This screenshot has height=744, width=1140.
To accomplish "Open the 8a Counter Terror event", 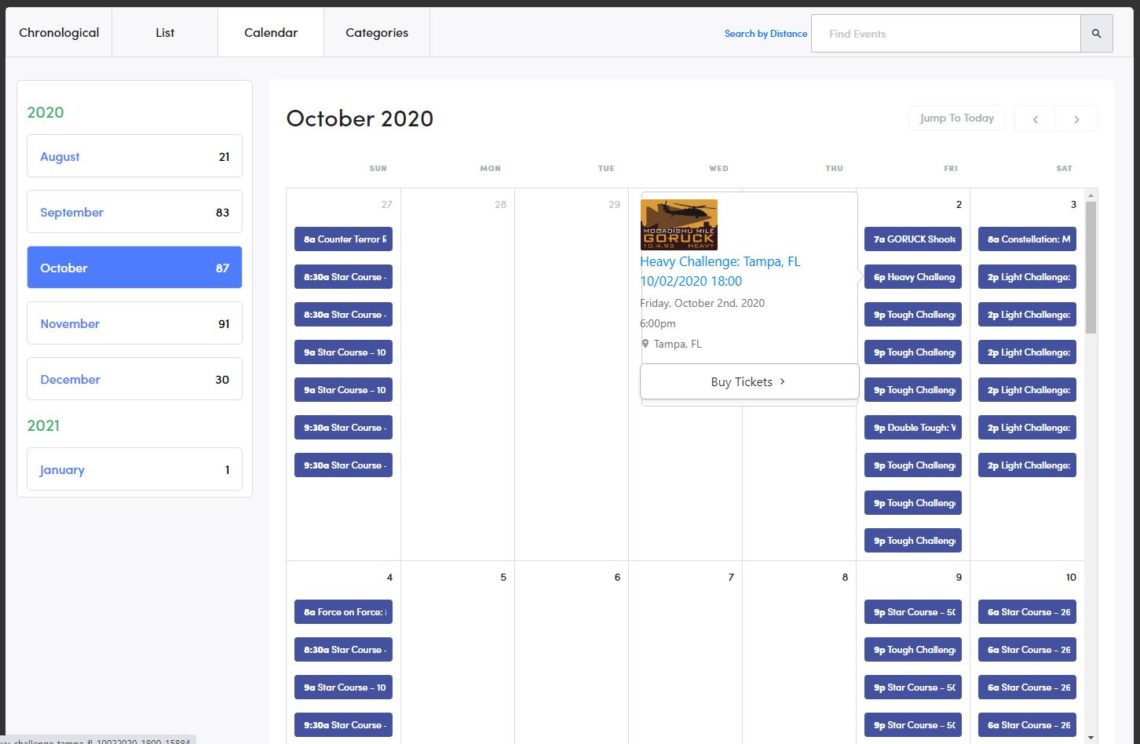I will pos(343,239).
